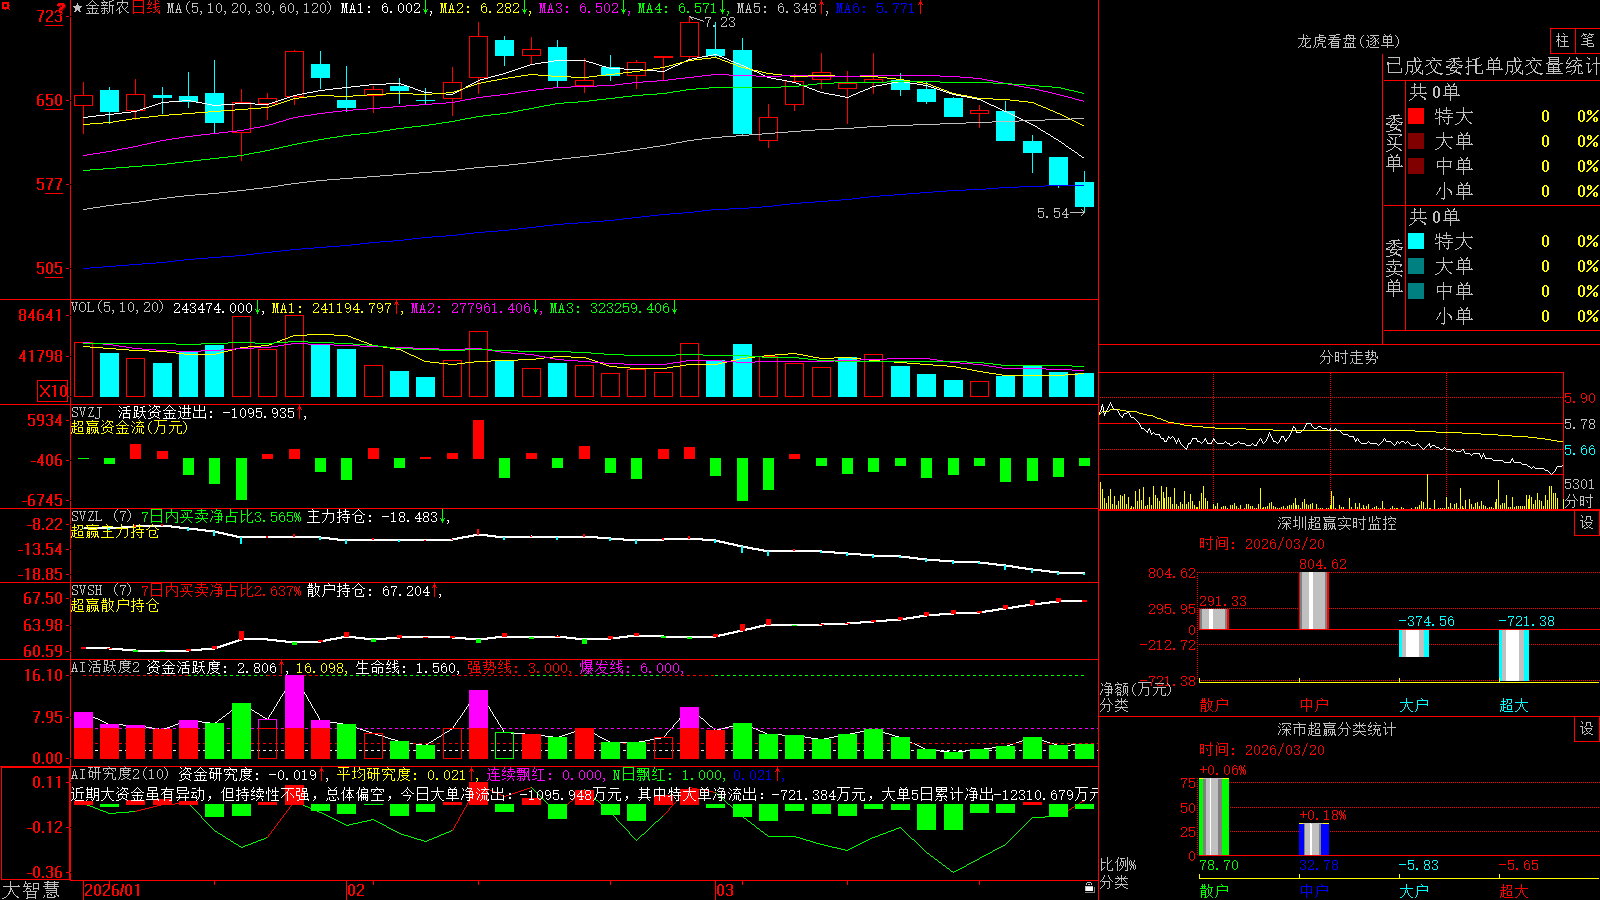The image size is (1600, 900).
Task: Click the 强势线: 3.000 value
Action: 520,668
